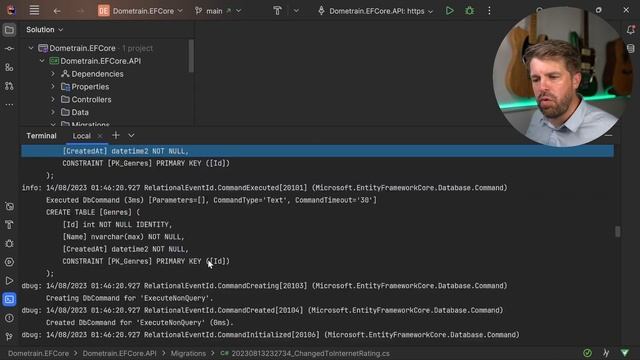640x360 pixels.
Task: Toggle the Terminal tool window icon
Action: click(x=9, y=300)
